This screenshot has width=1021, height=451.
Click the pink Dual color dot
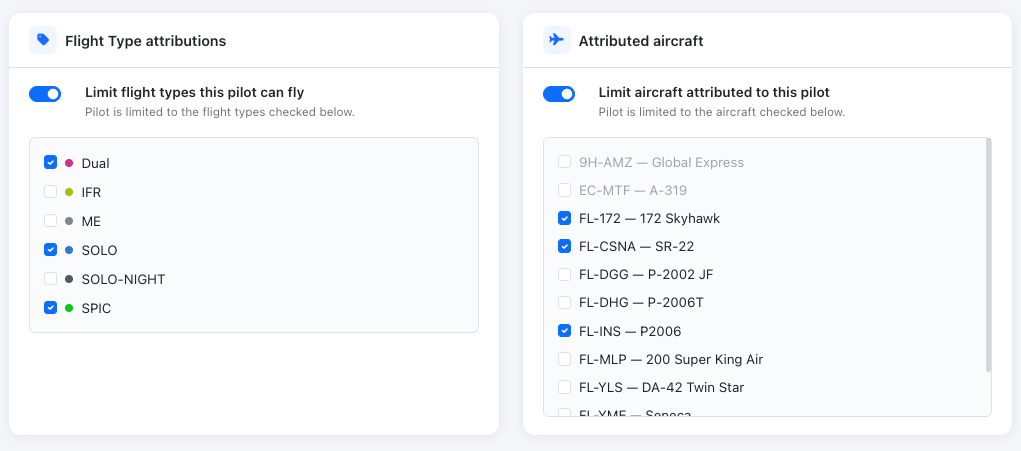tap(69, 163)
